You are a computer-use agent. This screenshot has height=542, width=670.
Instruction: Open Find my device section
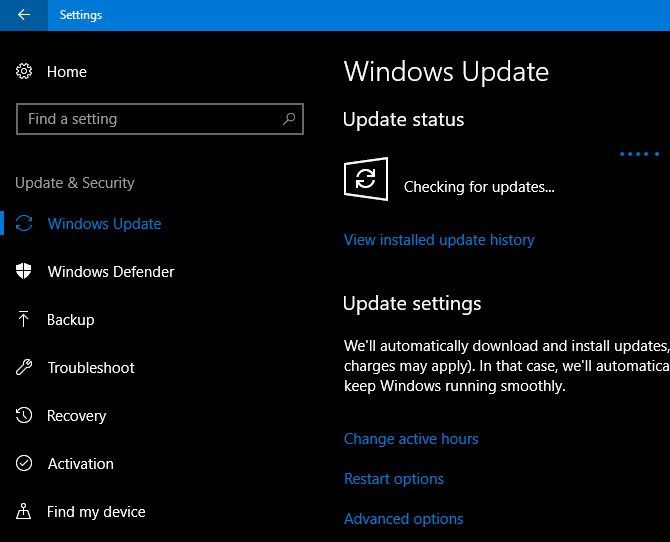(96, 512)
